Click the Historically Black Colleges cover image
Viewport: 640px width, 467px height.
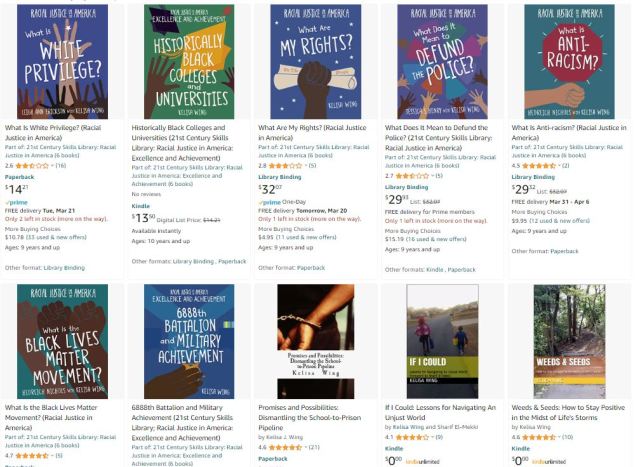189,62
